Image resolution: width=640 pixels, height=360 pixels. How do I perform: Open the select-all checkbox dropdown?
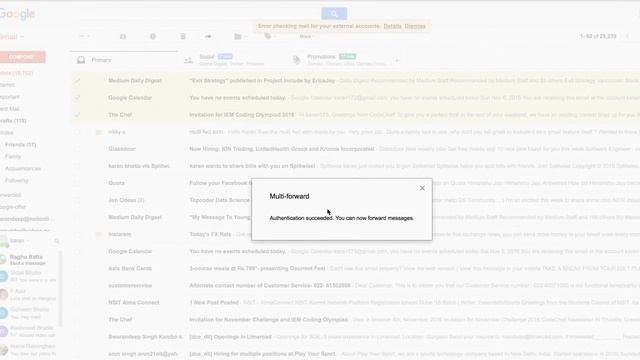(x=84, y=36)
